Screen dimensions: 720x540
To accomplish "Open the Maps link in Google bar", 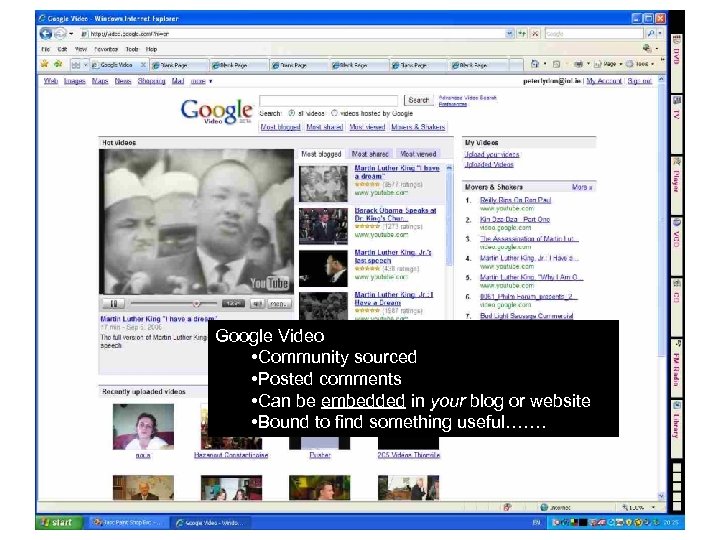I will click(100, 81).
